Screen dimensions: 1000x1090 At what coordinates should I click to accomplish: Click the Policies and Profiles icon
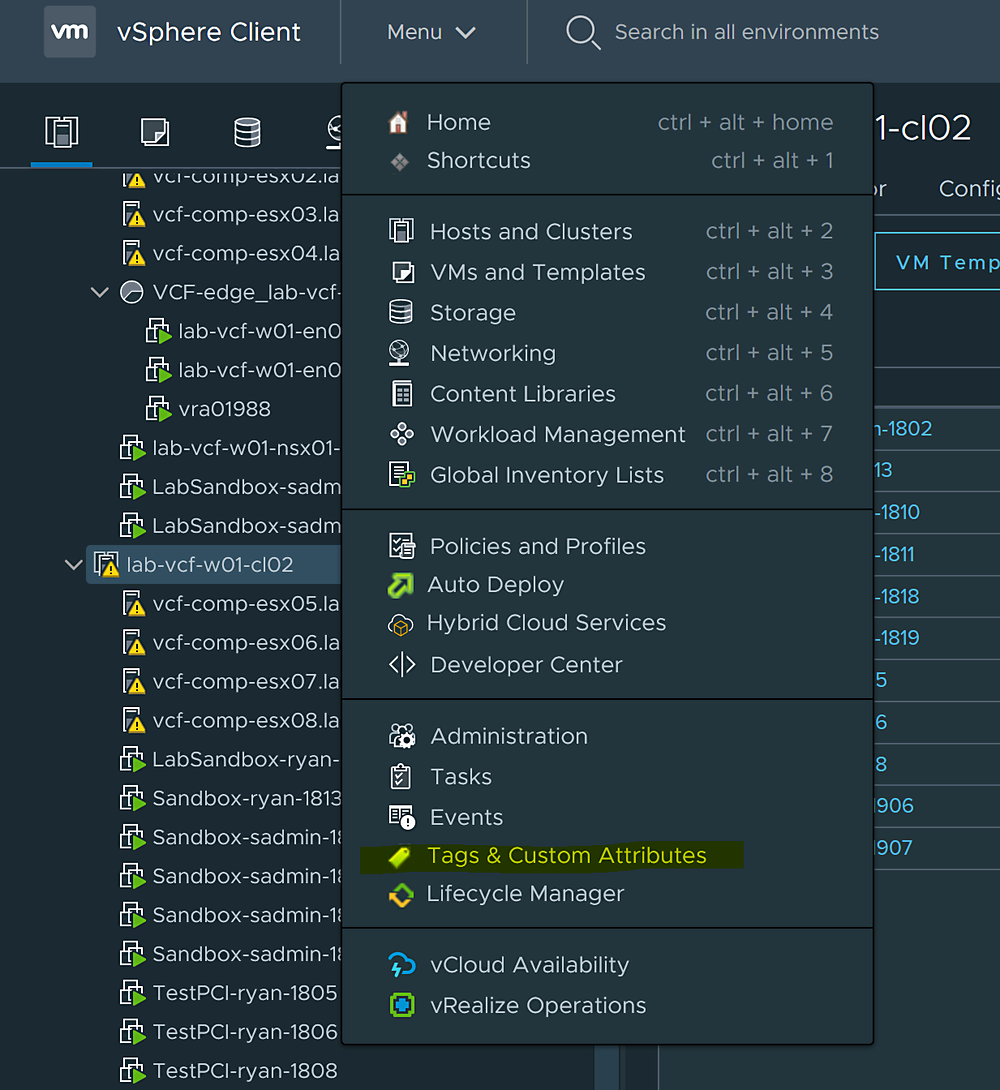(402, 546)
